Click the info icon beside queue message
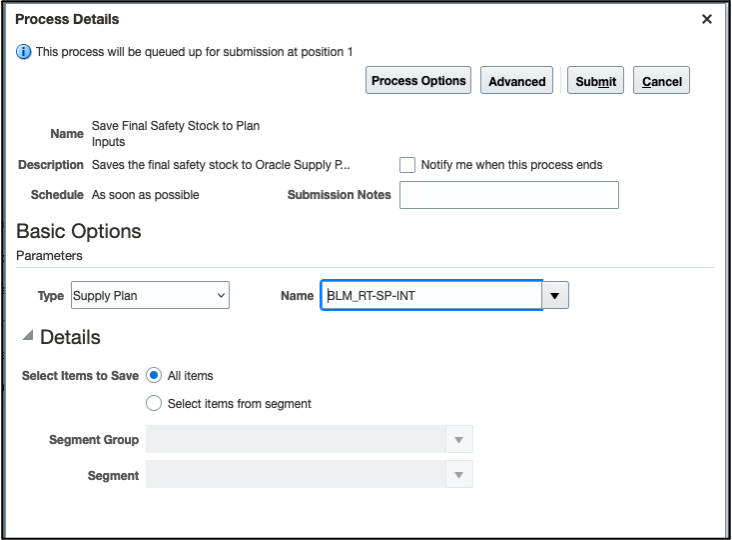The width and height of the screenshot is (732, 540). pyautogui.click(x=24, y=51)
